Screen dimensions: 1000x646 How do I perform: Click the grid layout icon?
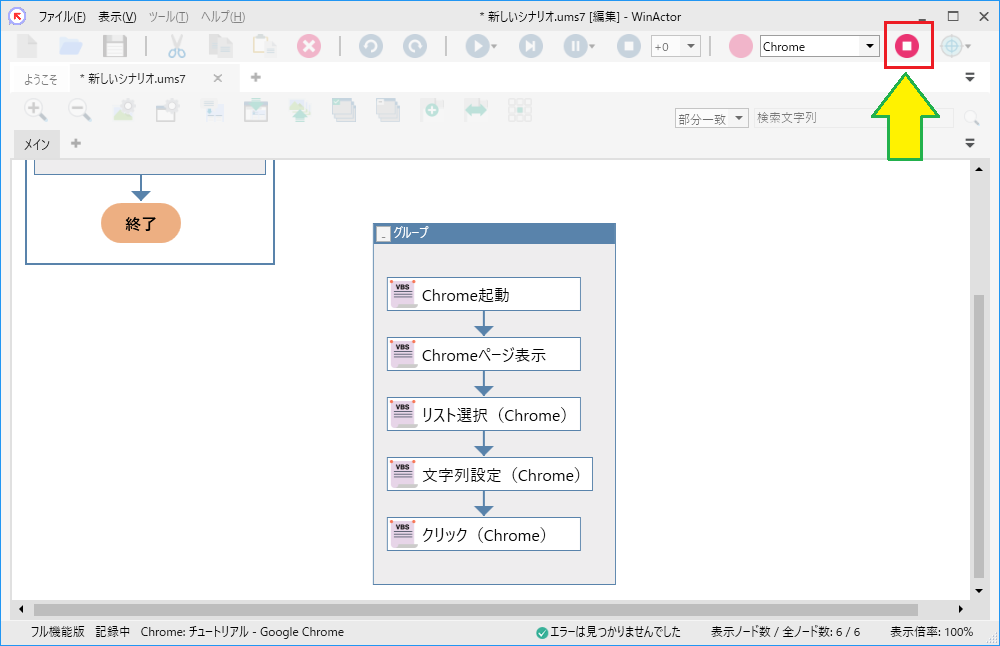click(520, 110)
